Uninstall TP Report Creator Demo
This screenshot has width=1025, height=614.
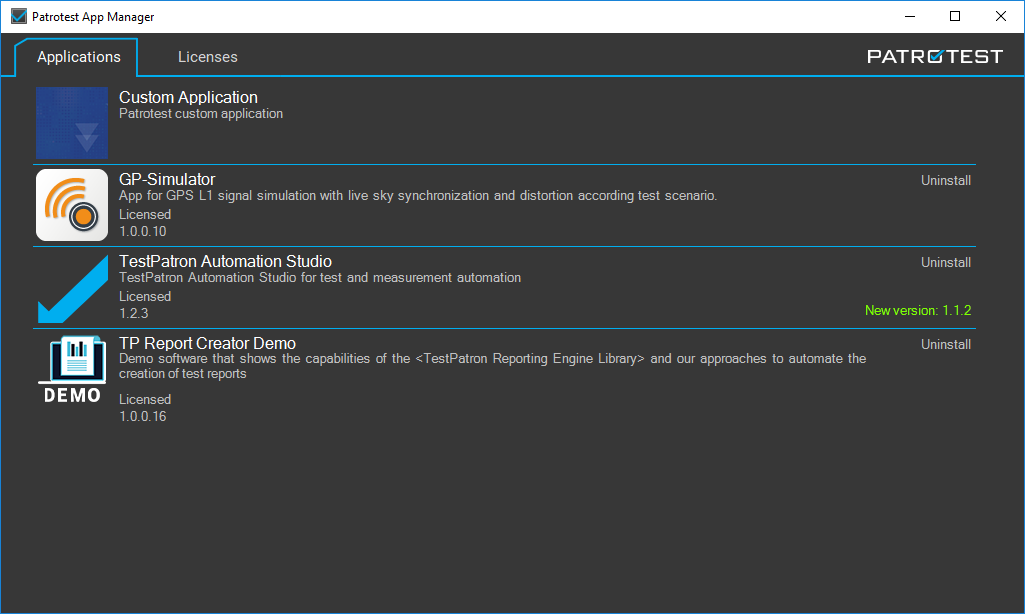[945, 345]
